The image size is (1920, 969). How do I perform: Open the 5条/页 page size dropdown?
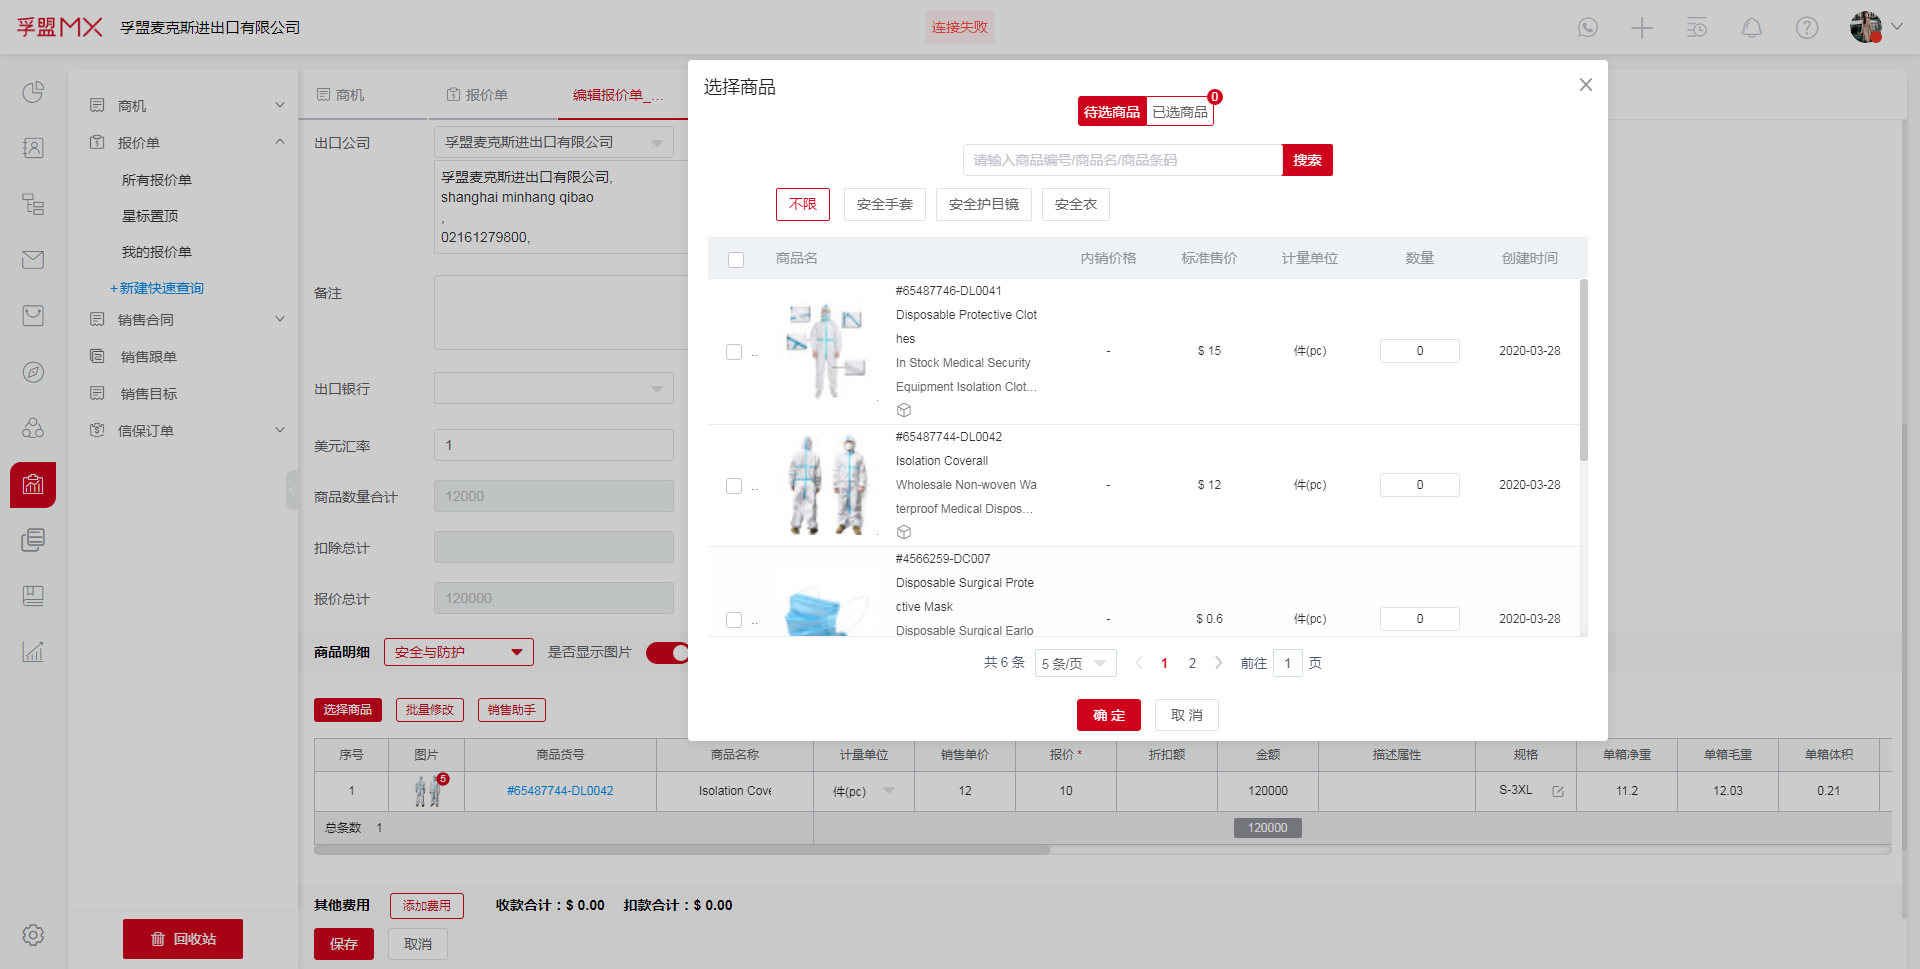(x=1075, y=663)
